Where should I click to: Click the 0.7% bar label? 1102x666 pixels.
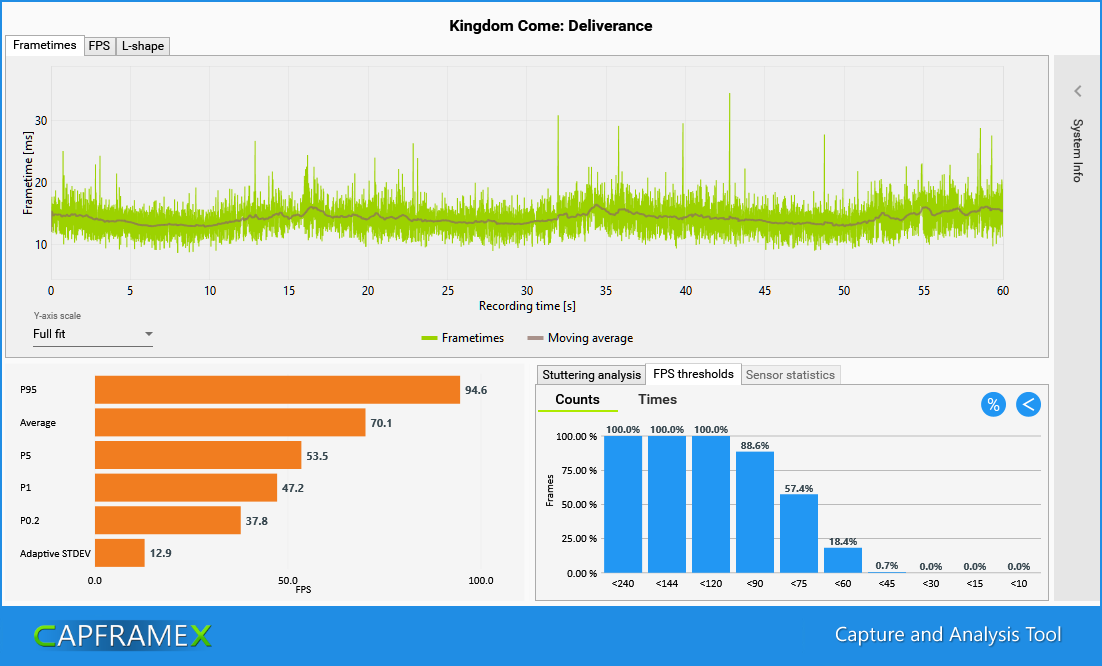coord(887,566)
